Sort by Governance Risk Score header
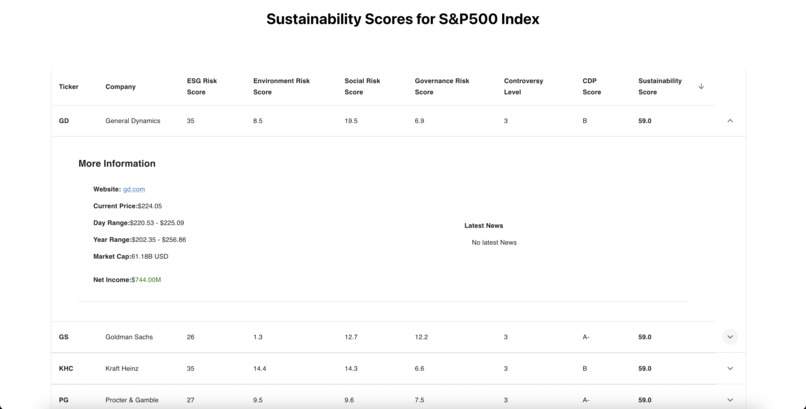The width and height of the screenshot is (806, 409). coord(442,86)
